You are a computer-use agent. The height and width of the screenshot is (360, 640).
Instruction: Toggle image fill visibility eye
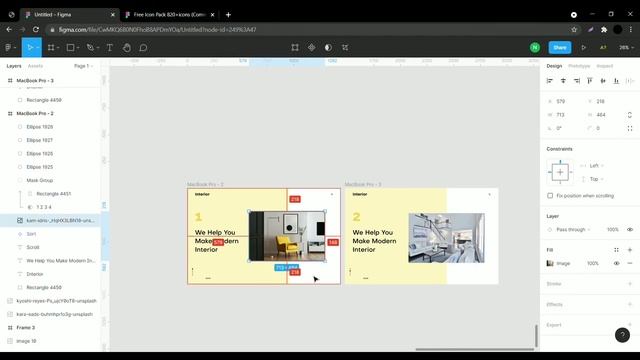616,263
